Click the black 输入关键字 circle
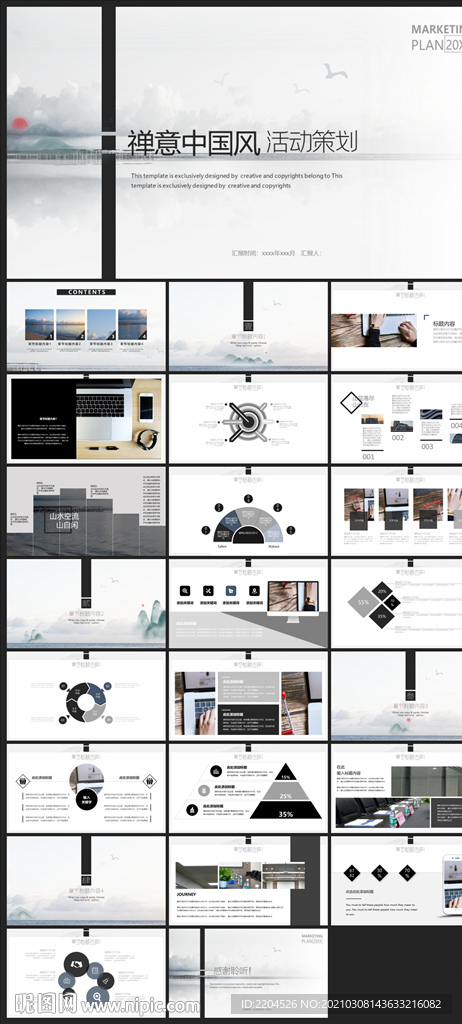Viewport: 462px width, 1024px height. [x=87, y=799]
